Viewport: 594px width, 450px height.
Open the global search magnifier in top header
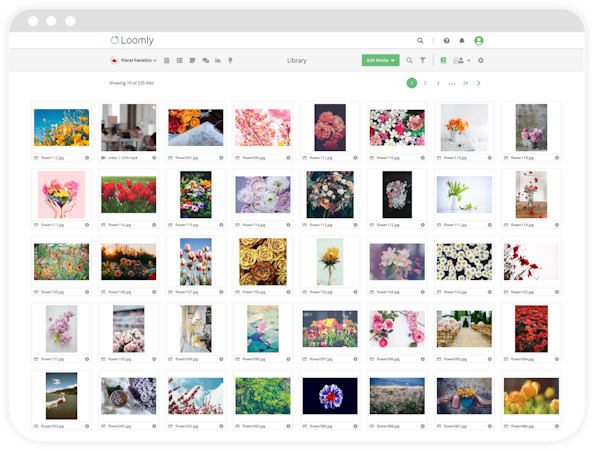click(420, 41)
